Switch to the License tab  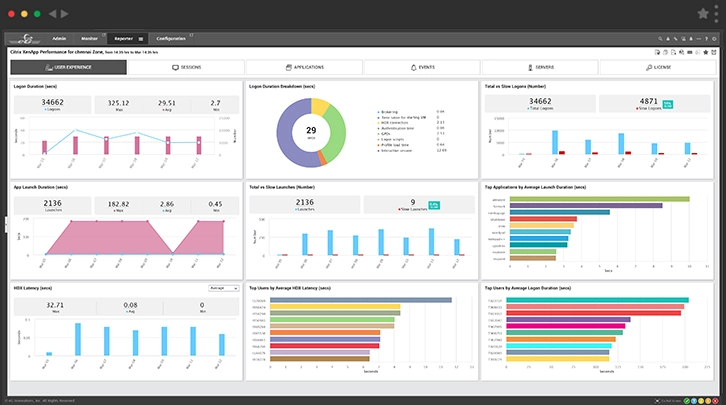658,67
